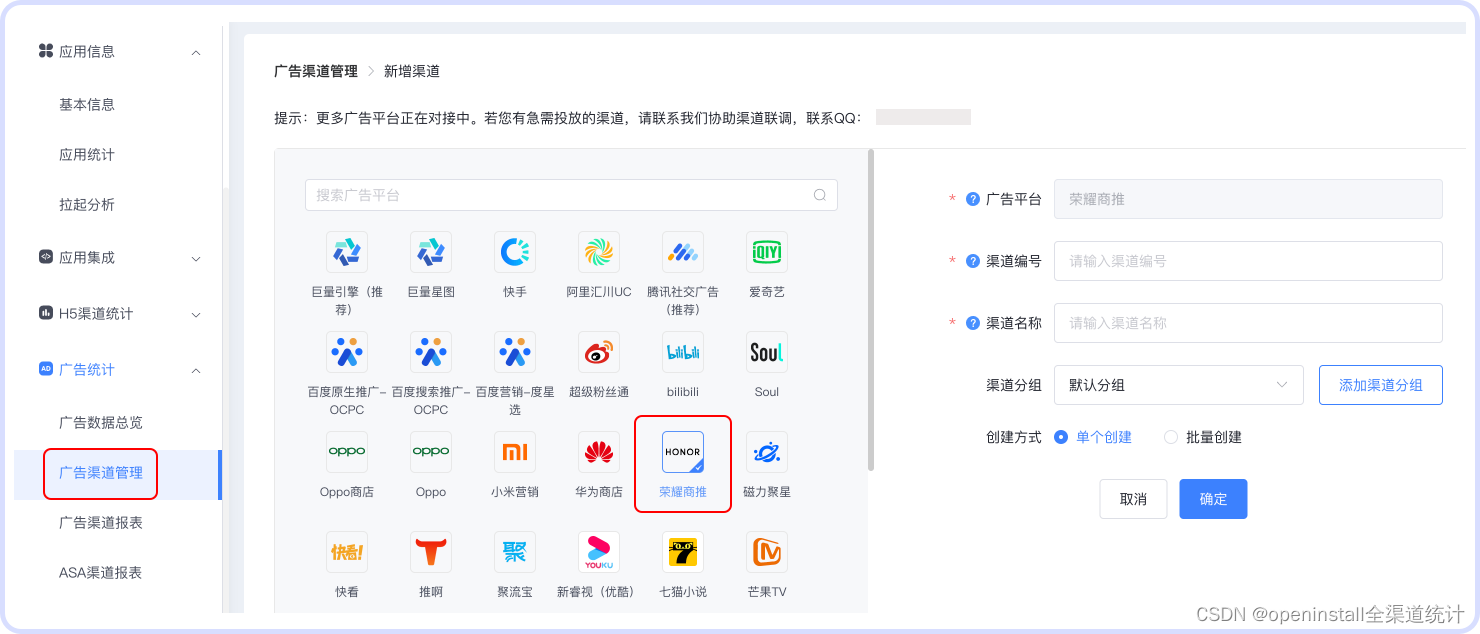Choose the 快手 ad platform icon
Viewport: 1480px width, 634px height.
515,252
